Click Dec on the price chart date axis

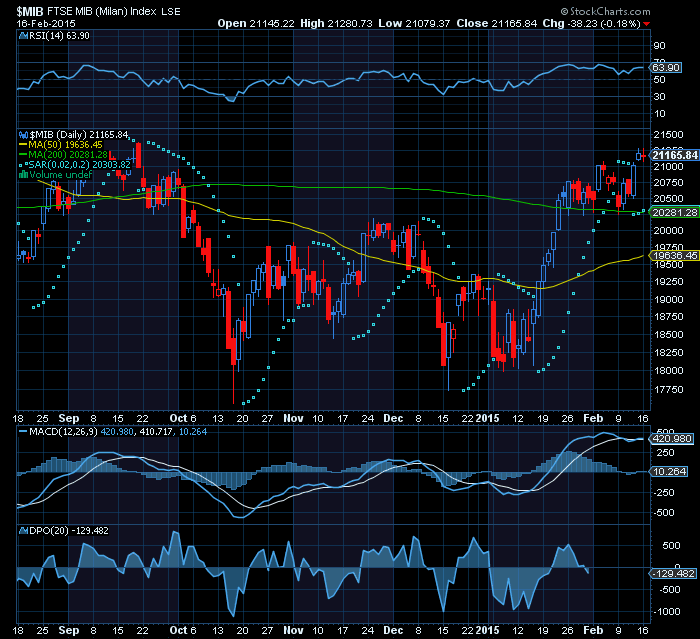393,418
